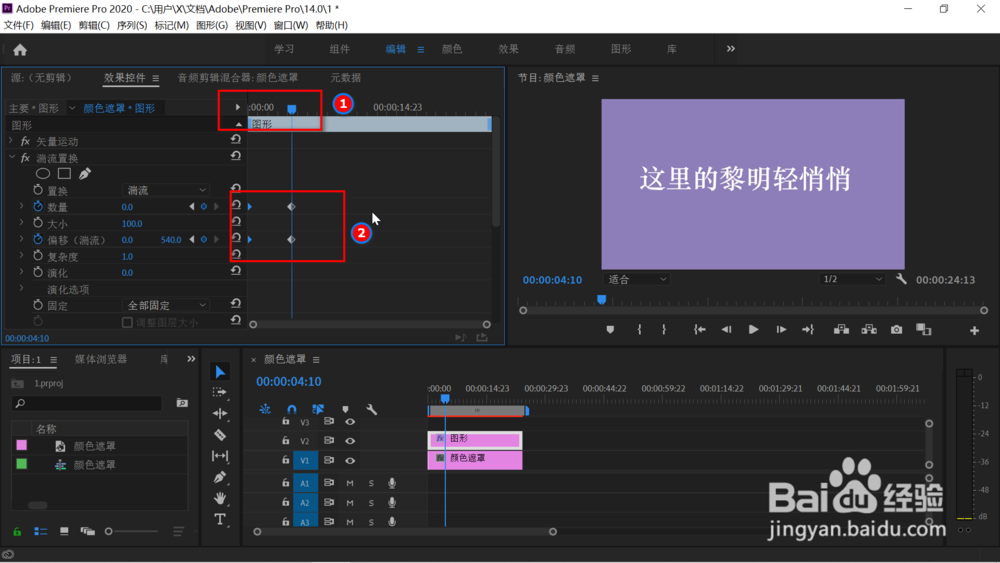This screenshot has height=563, width=1000.
Task: Enable the 调整图层大小 checkbox
Action: point(128,323)
